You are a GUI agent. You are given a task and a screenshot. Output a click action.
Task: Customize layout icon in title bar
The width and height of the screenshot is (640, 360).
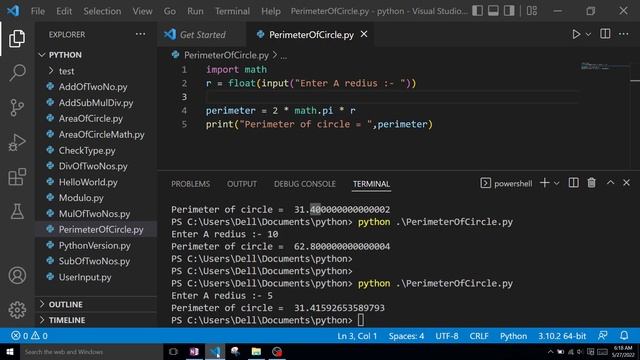pyautogui.click(x=532, y=11)
